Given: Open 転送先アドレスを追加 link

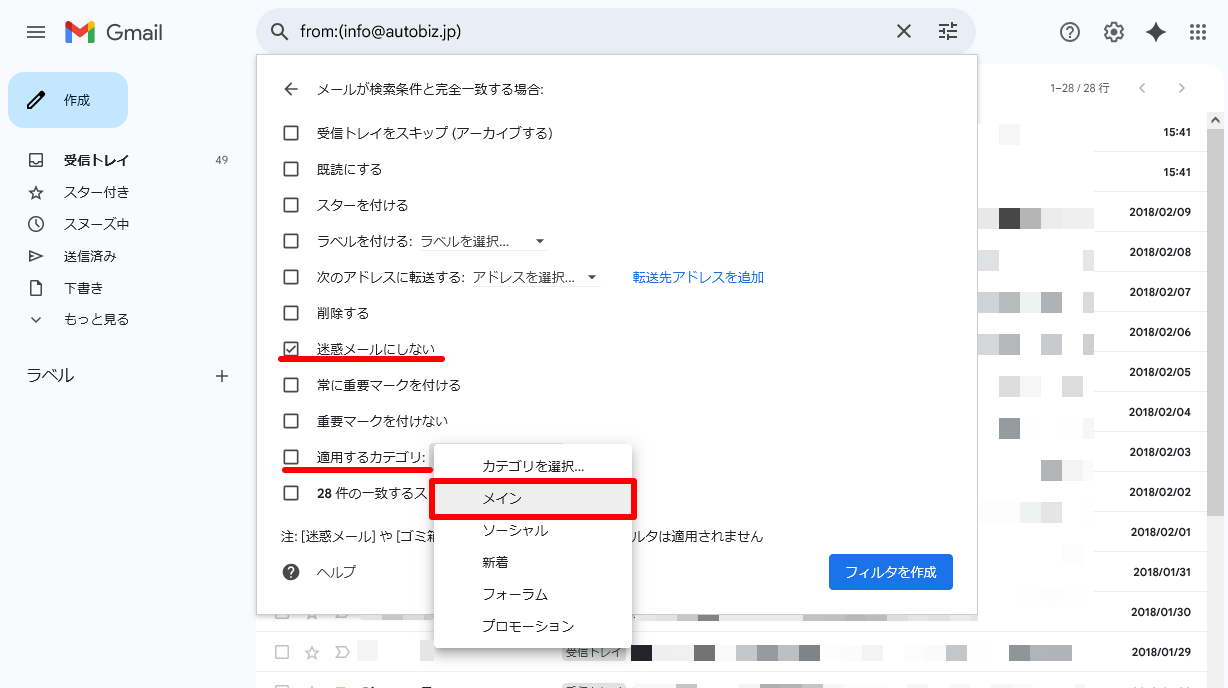Looking at the screenshot, I should (698, 277).
